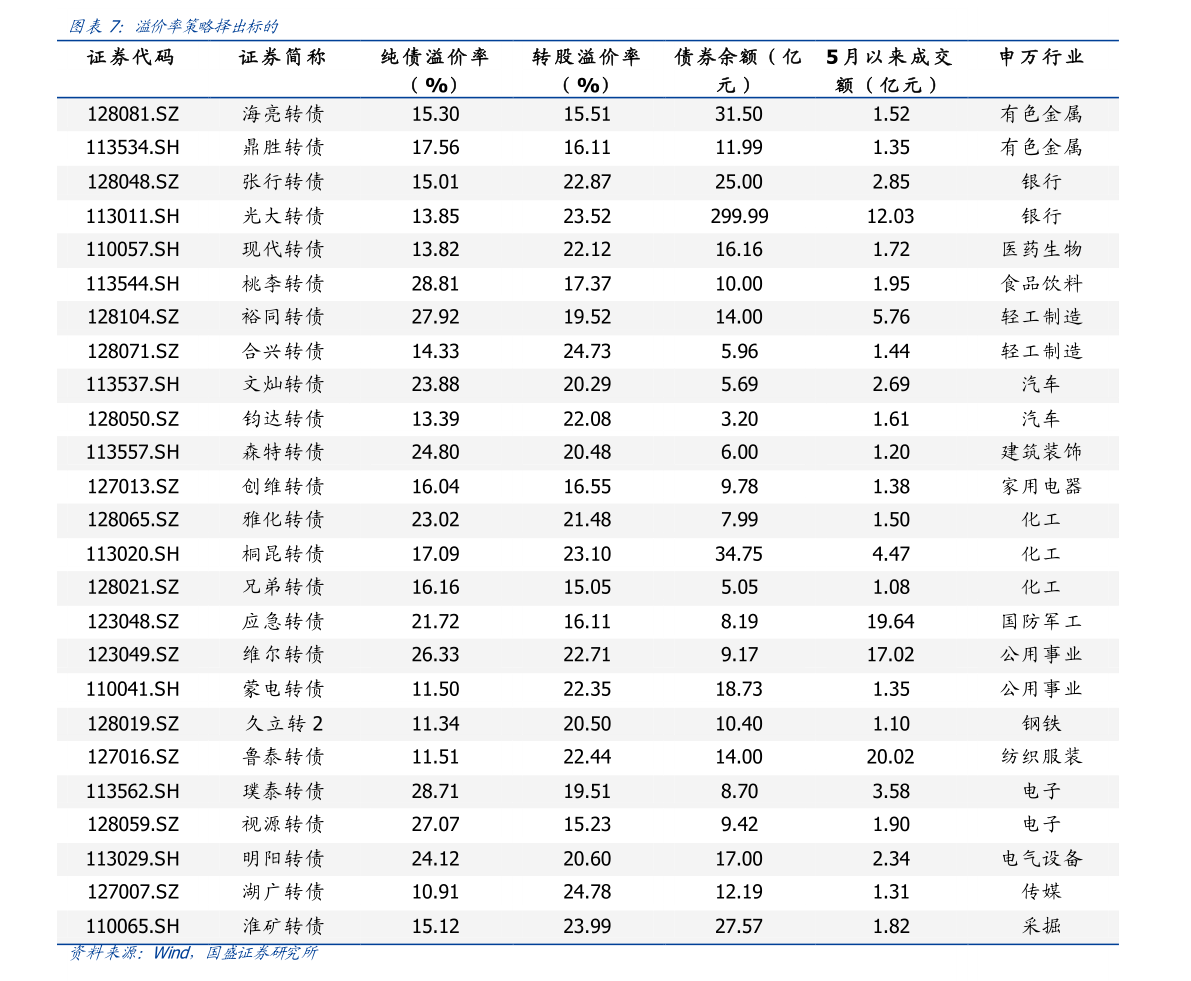Select the 电气设备 industry cell
This screenshot has height=981, width=1191.
1041,859
